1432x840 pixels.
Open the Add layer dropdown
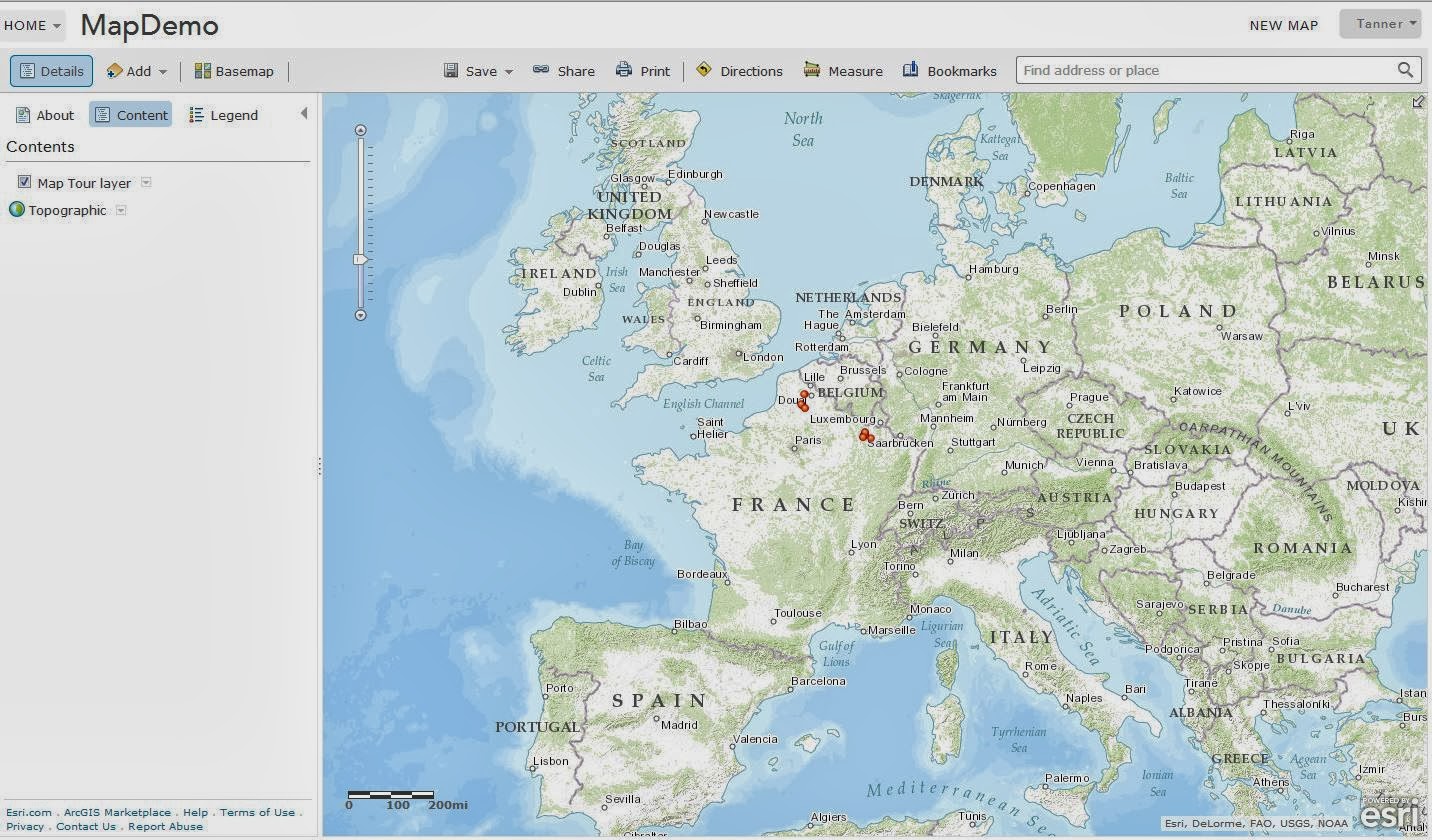(x=137, y=71)
